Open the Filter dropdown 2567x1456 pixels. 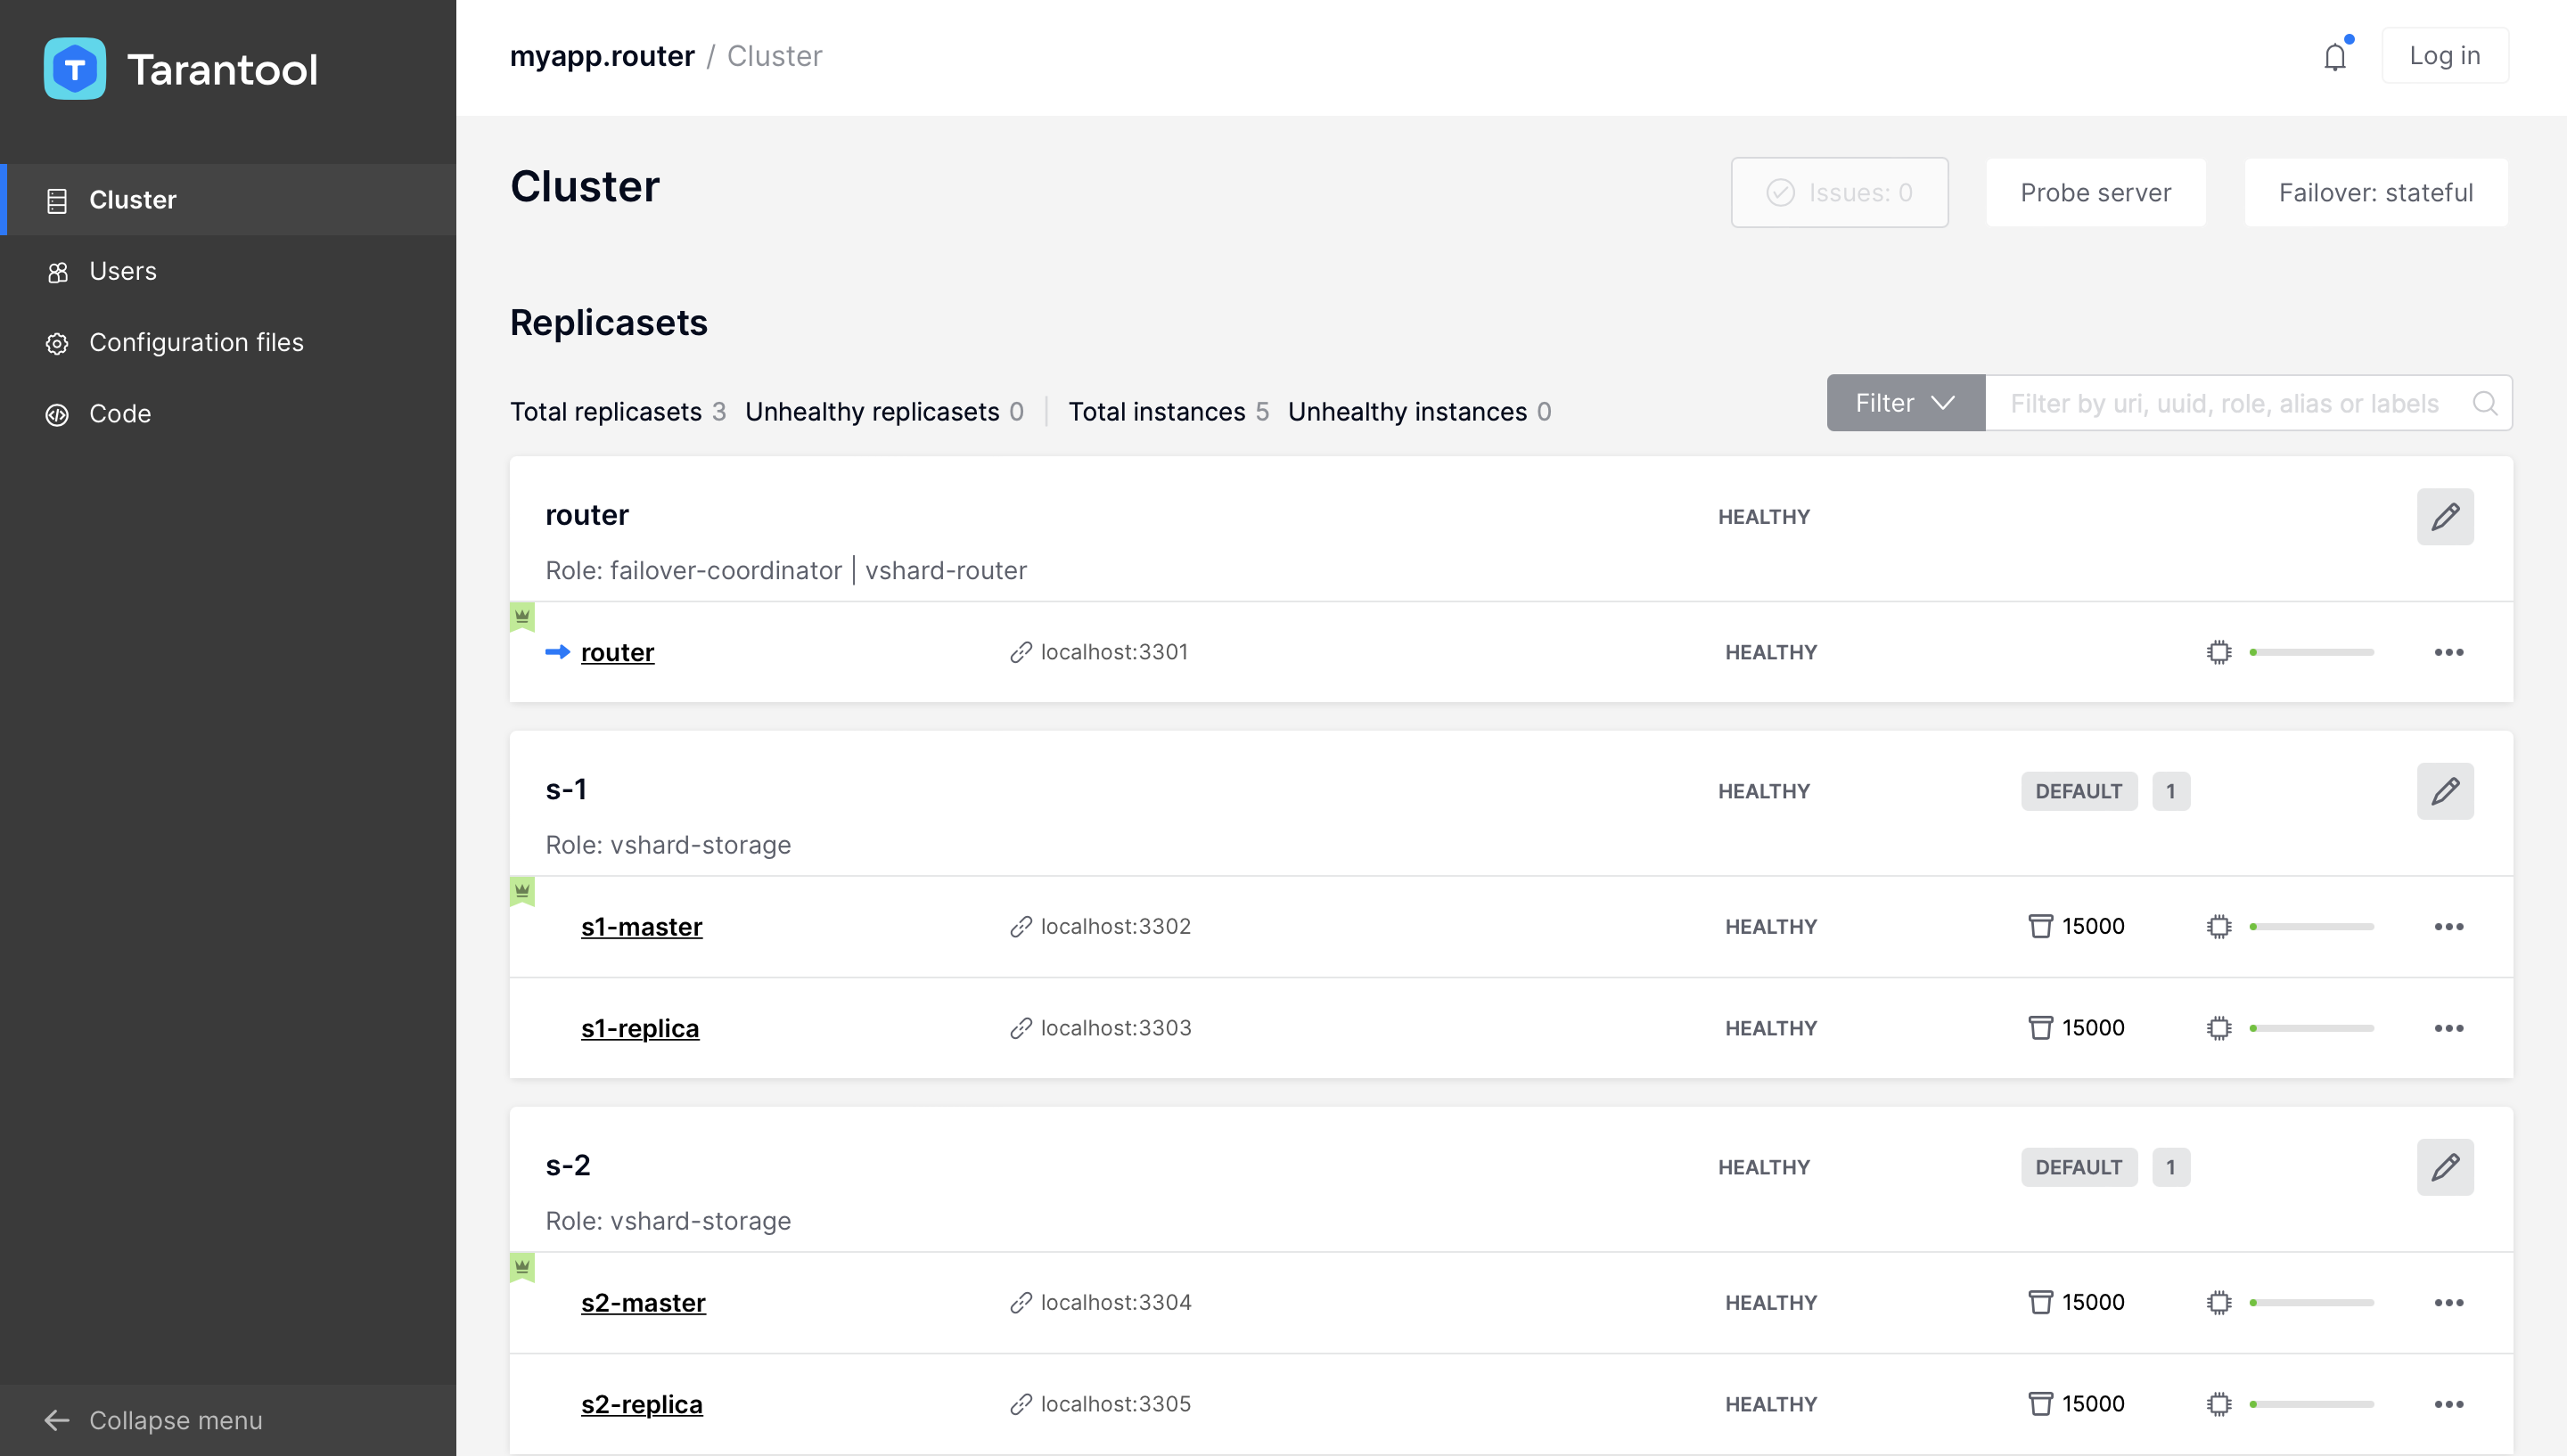click(1905, 403)
